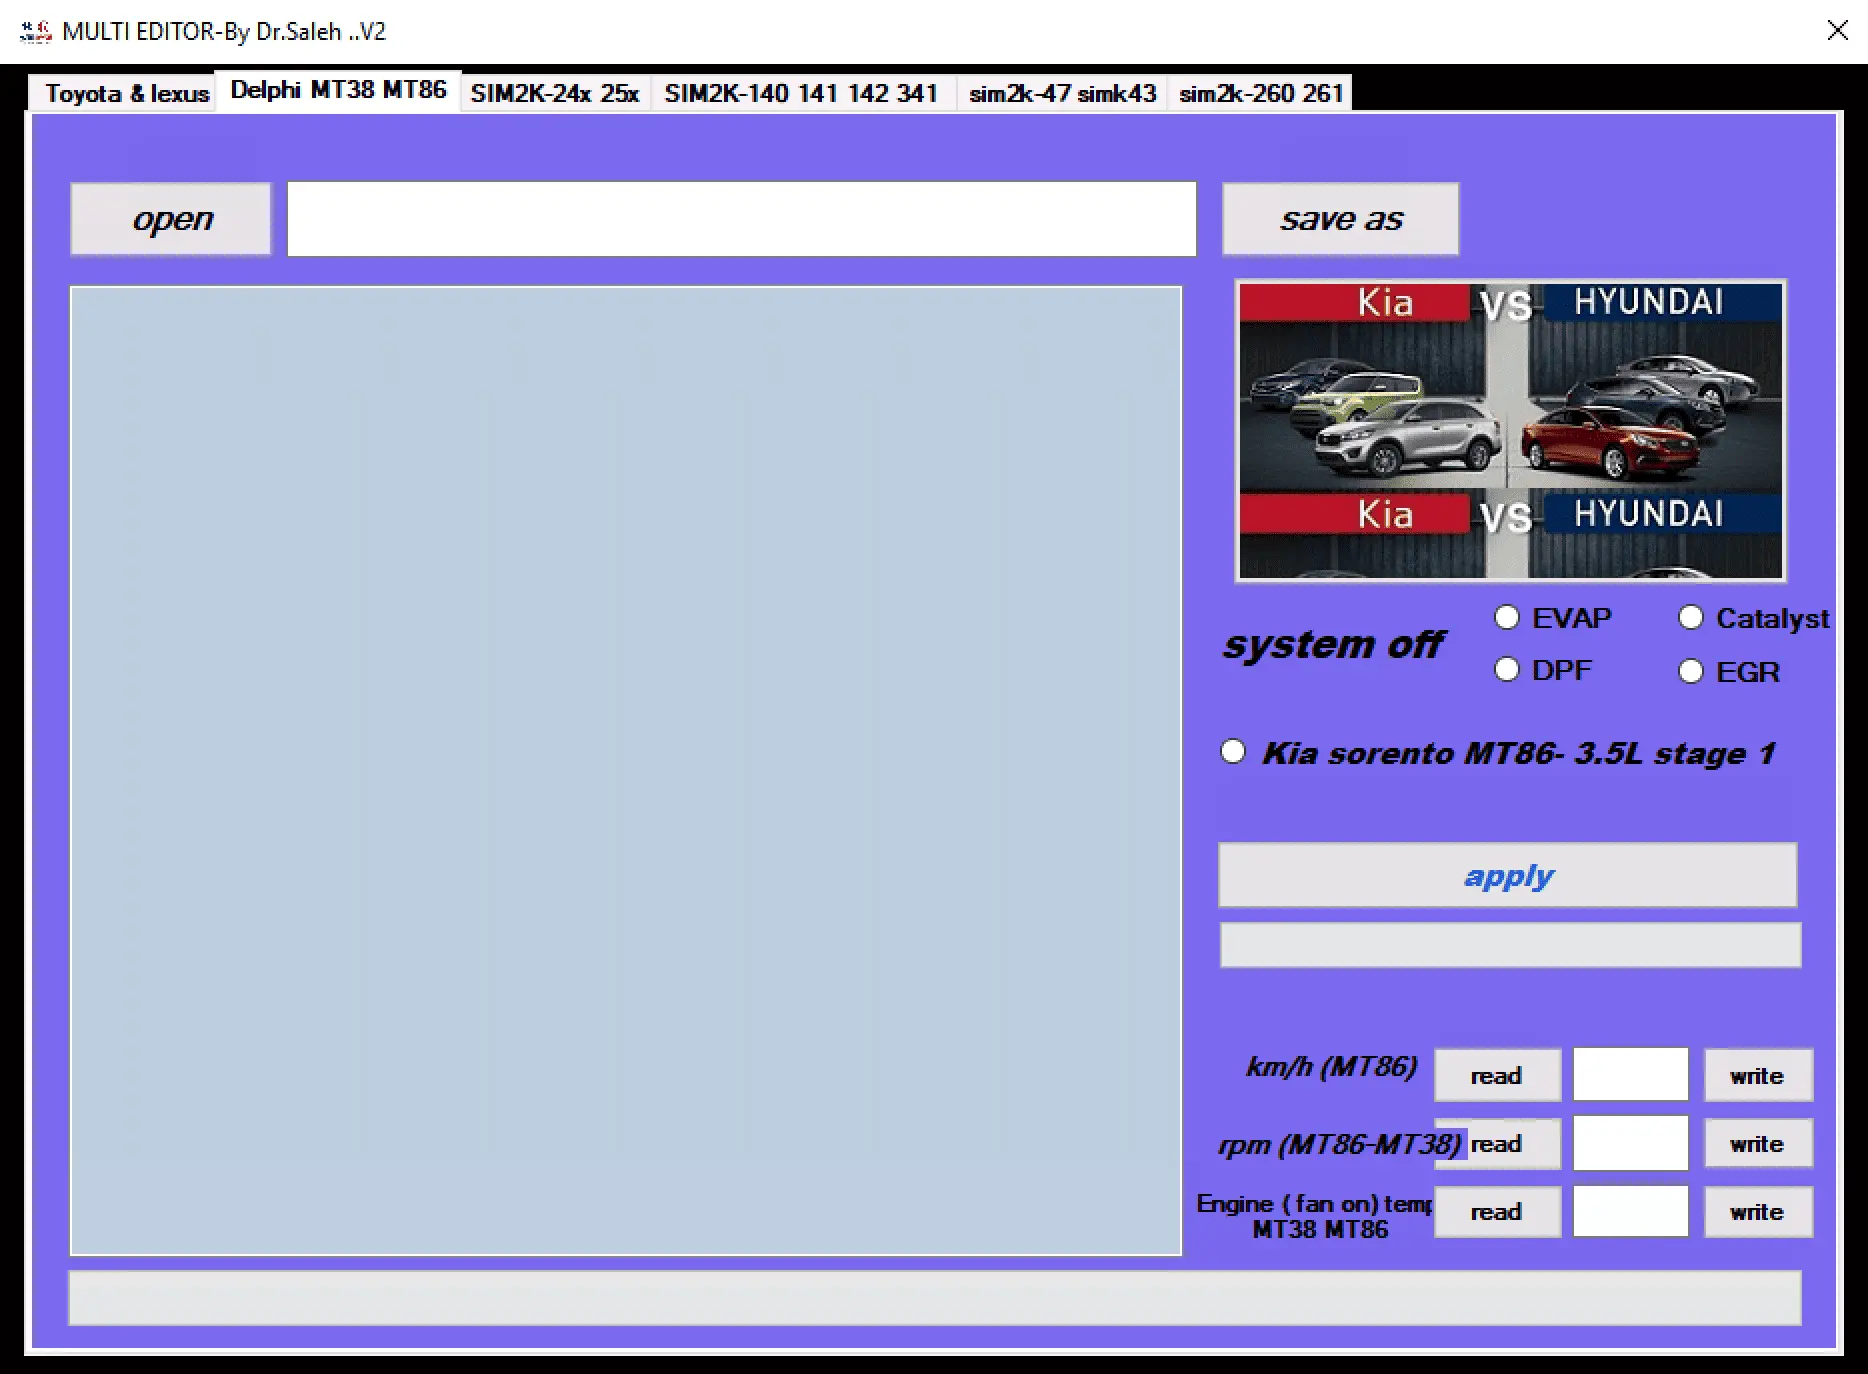Click read button for Engine fan on temp

[x=1497, y=1211]
